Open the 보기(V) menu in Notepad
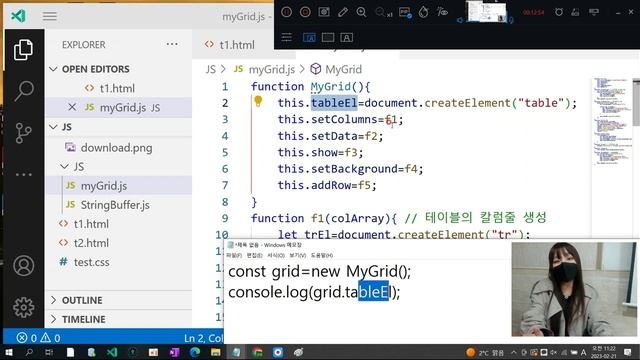Image resolution: width=640 pixels, height=360 pixels. (x=298, y=256)
